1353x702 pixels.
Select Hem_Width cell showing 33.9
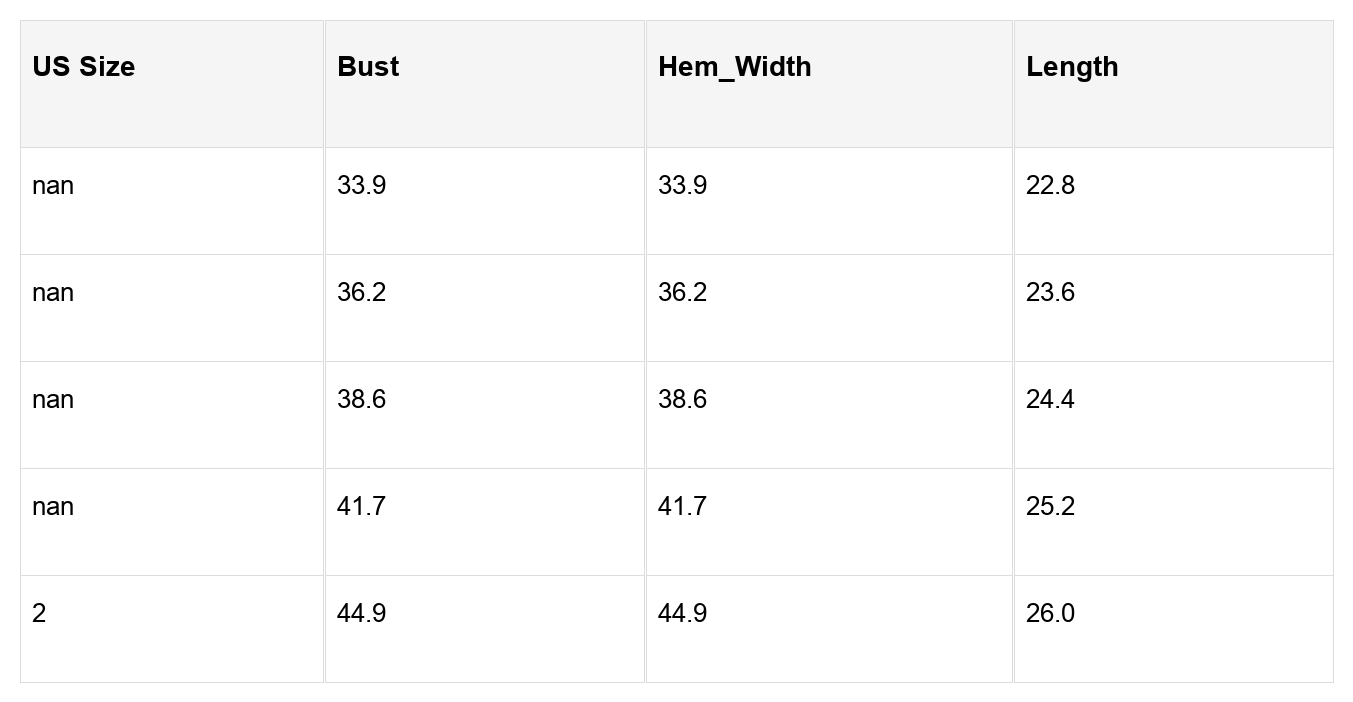tap(829, 201)
